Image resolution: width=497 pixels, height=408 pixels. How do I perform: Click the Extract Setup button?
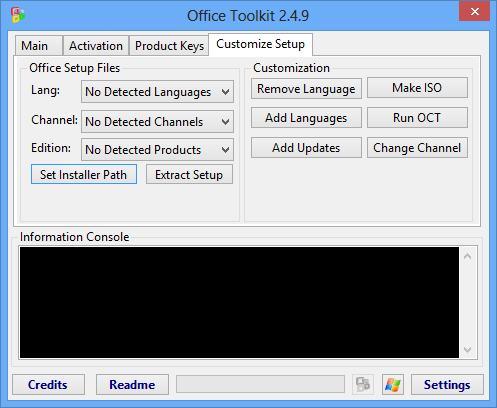(189, 174)
